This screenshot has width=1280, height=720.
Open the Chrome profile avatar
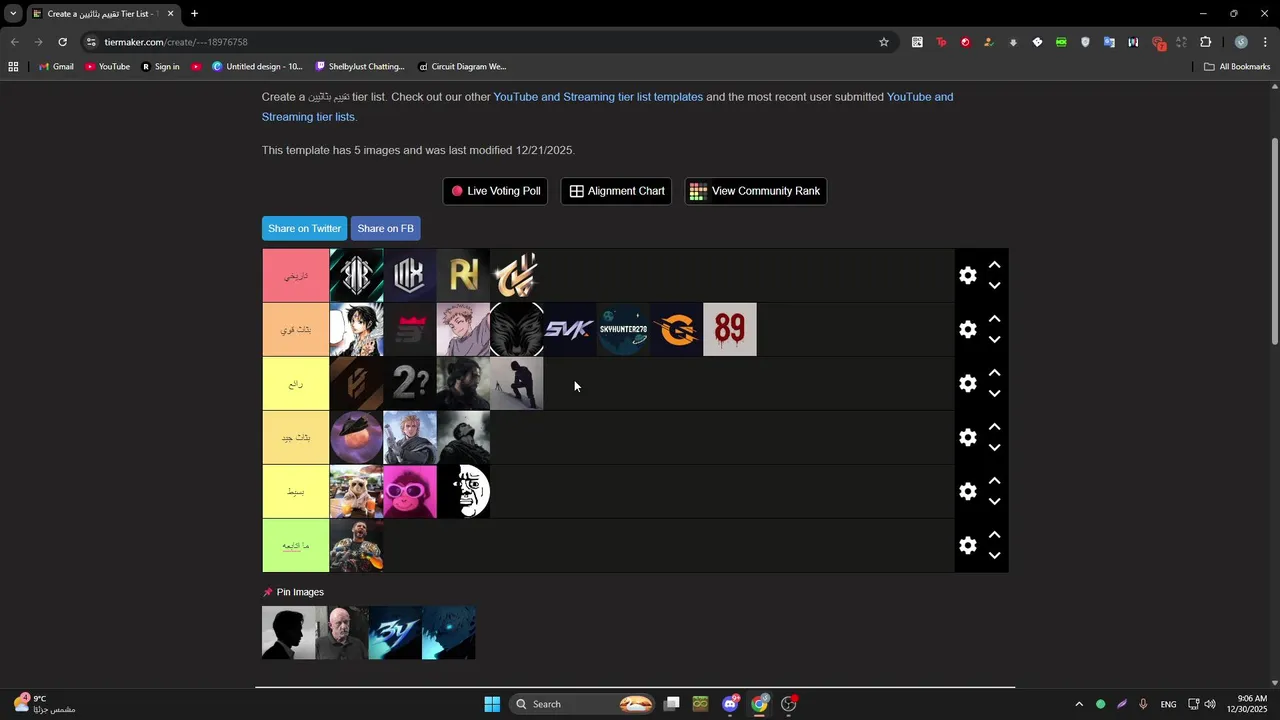(1241, 42)
